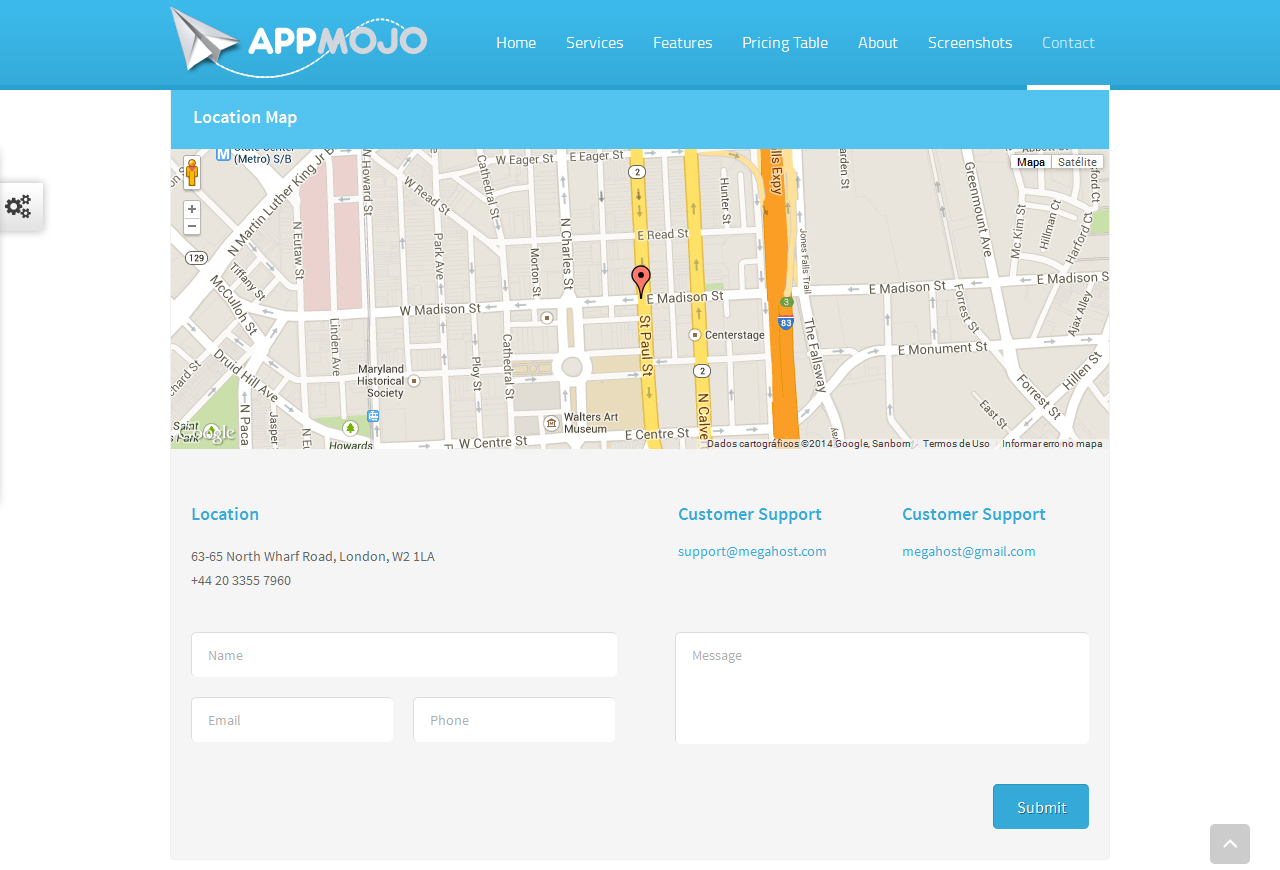
Task: Click the Google watermark on the map
Action: 205,431
